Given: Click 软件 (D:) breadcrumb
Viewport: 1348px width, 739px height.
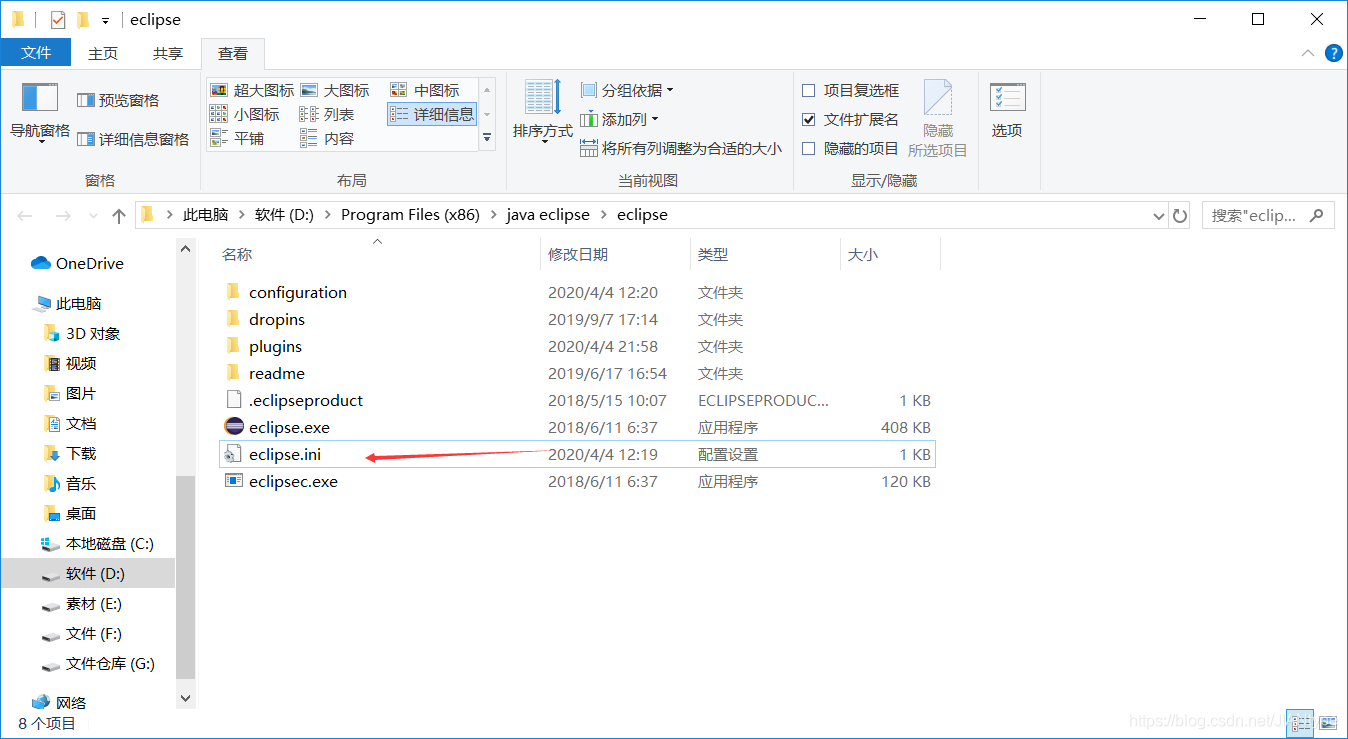Looking at the screenshot, I should pyautogui.click(x=286, y=215).
